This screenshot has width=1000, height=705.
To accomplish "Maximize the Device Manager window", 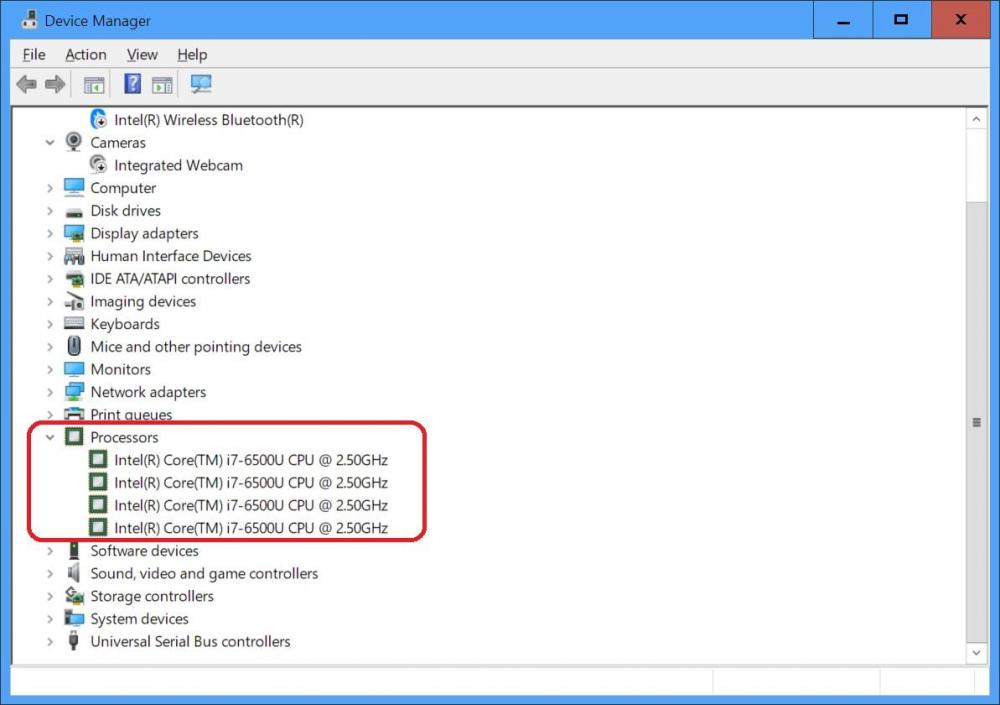I will (901, 20).
